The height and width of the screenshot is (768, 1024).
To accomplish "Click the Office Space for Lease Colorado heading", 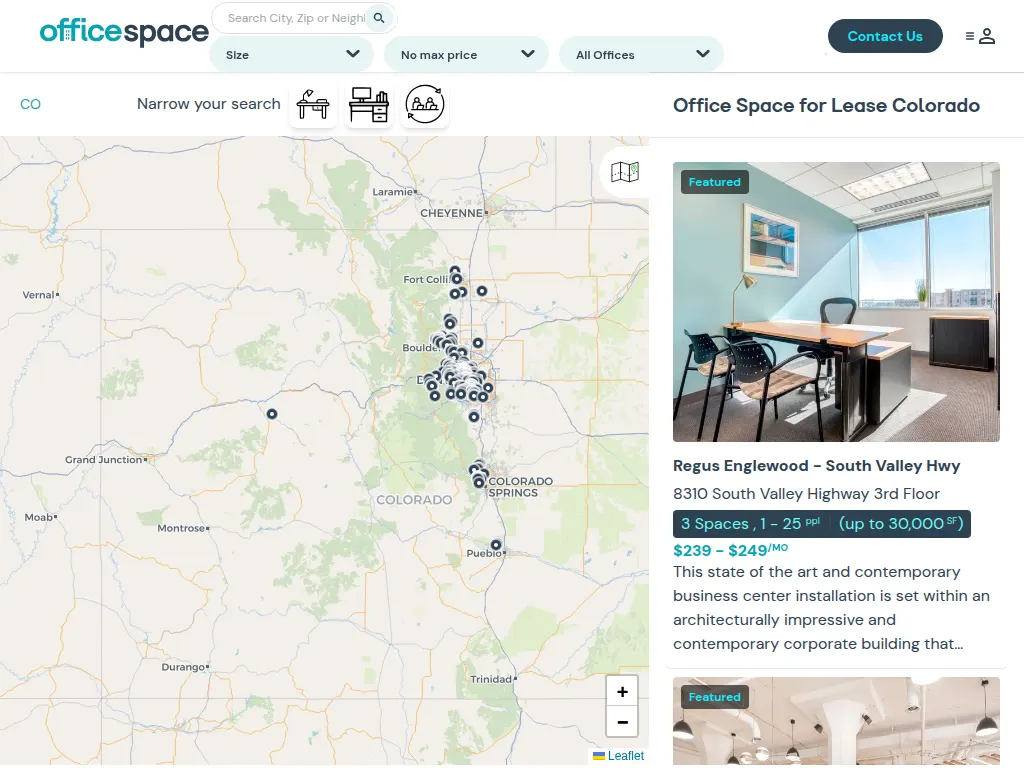I will [826, 105].
